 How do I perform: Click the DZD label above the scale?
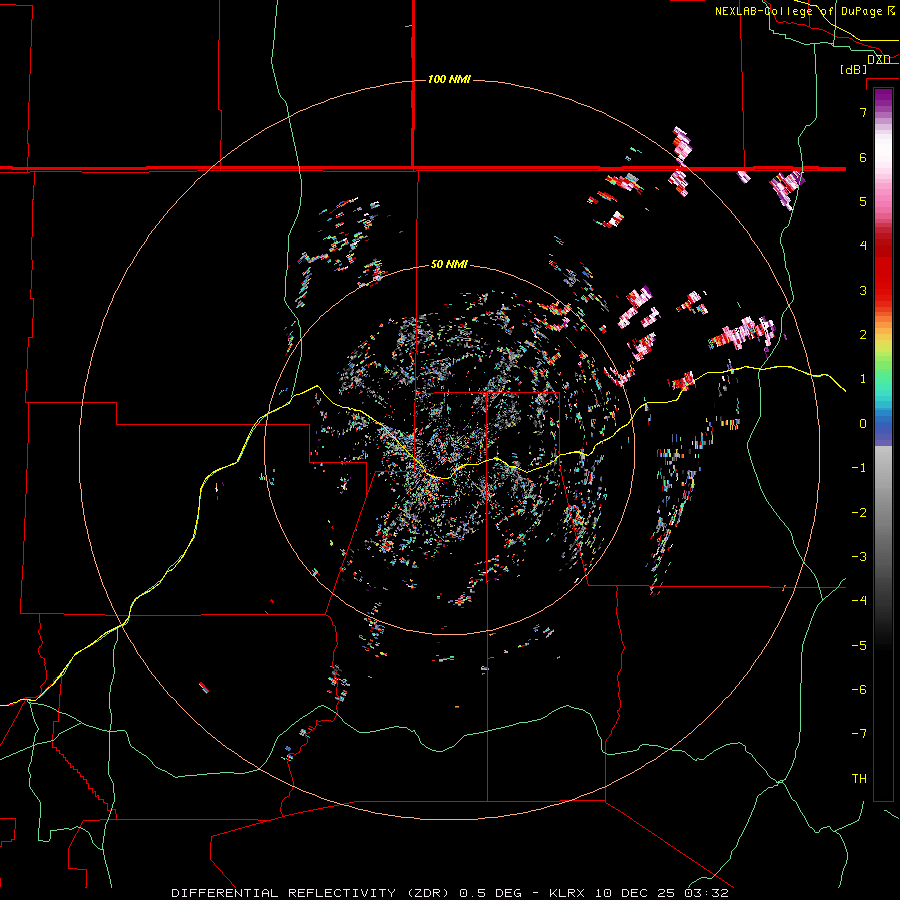pos(879,59)
